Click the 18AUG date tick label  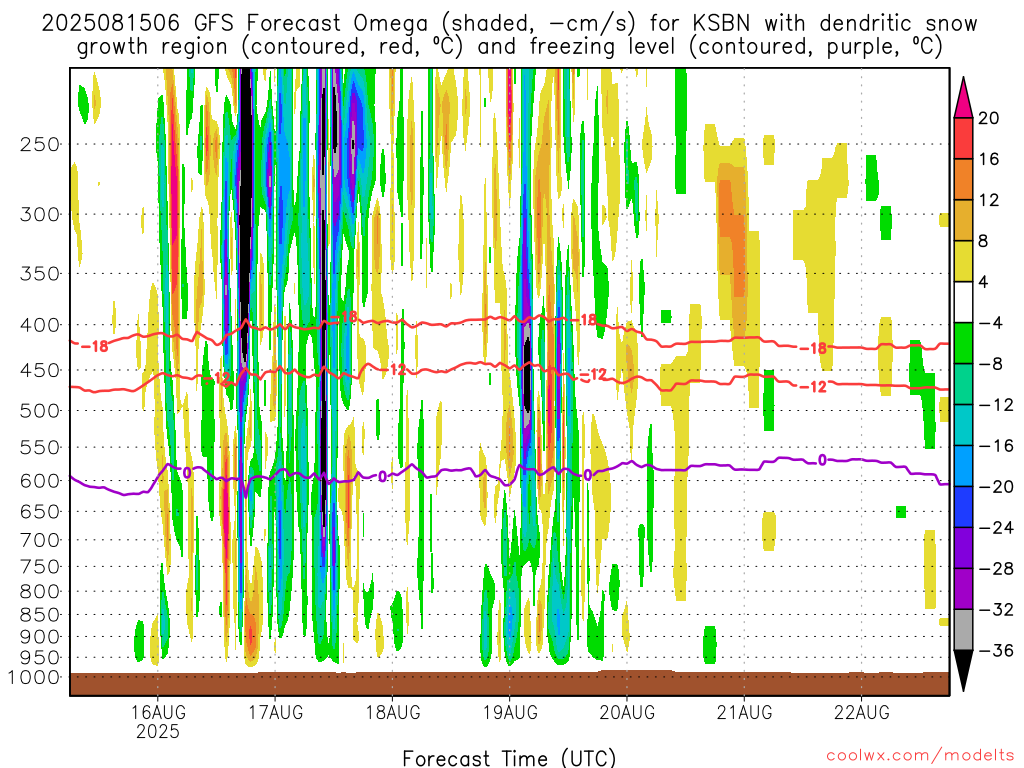pyautogui.click(x=392, y=712)
